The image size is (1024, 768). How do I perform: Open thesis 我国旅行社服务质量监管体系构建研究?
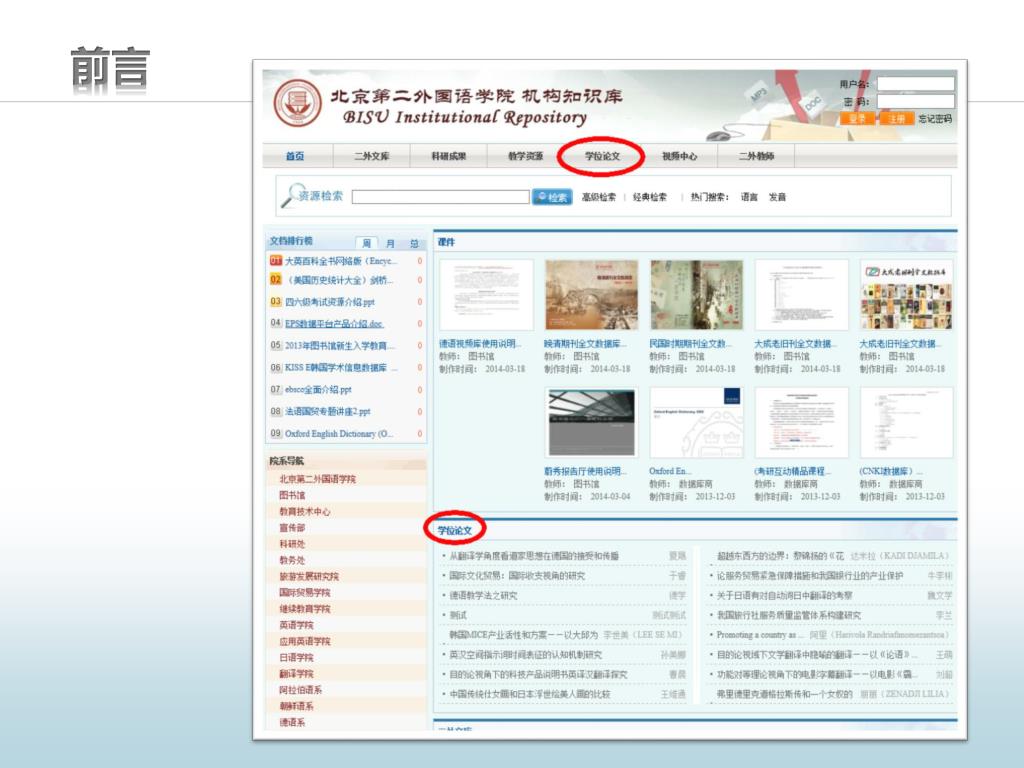coord(789,615)
